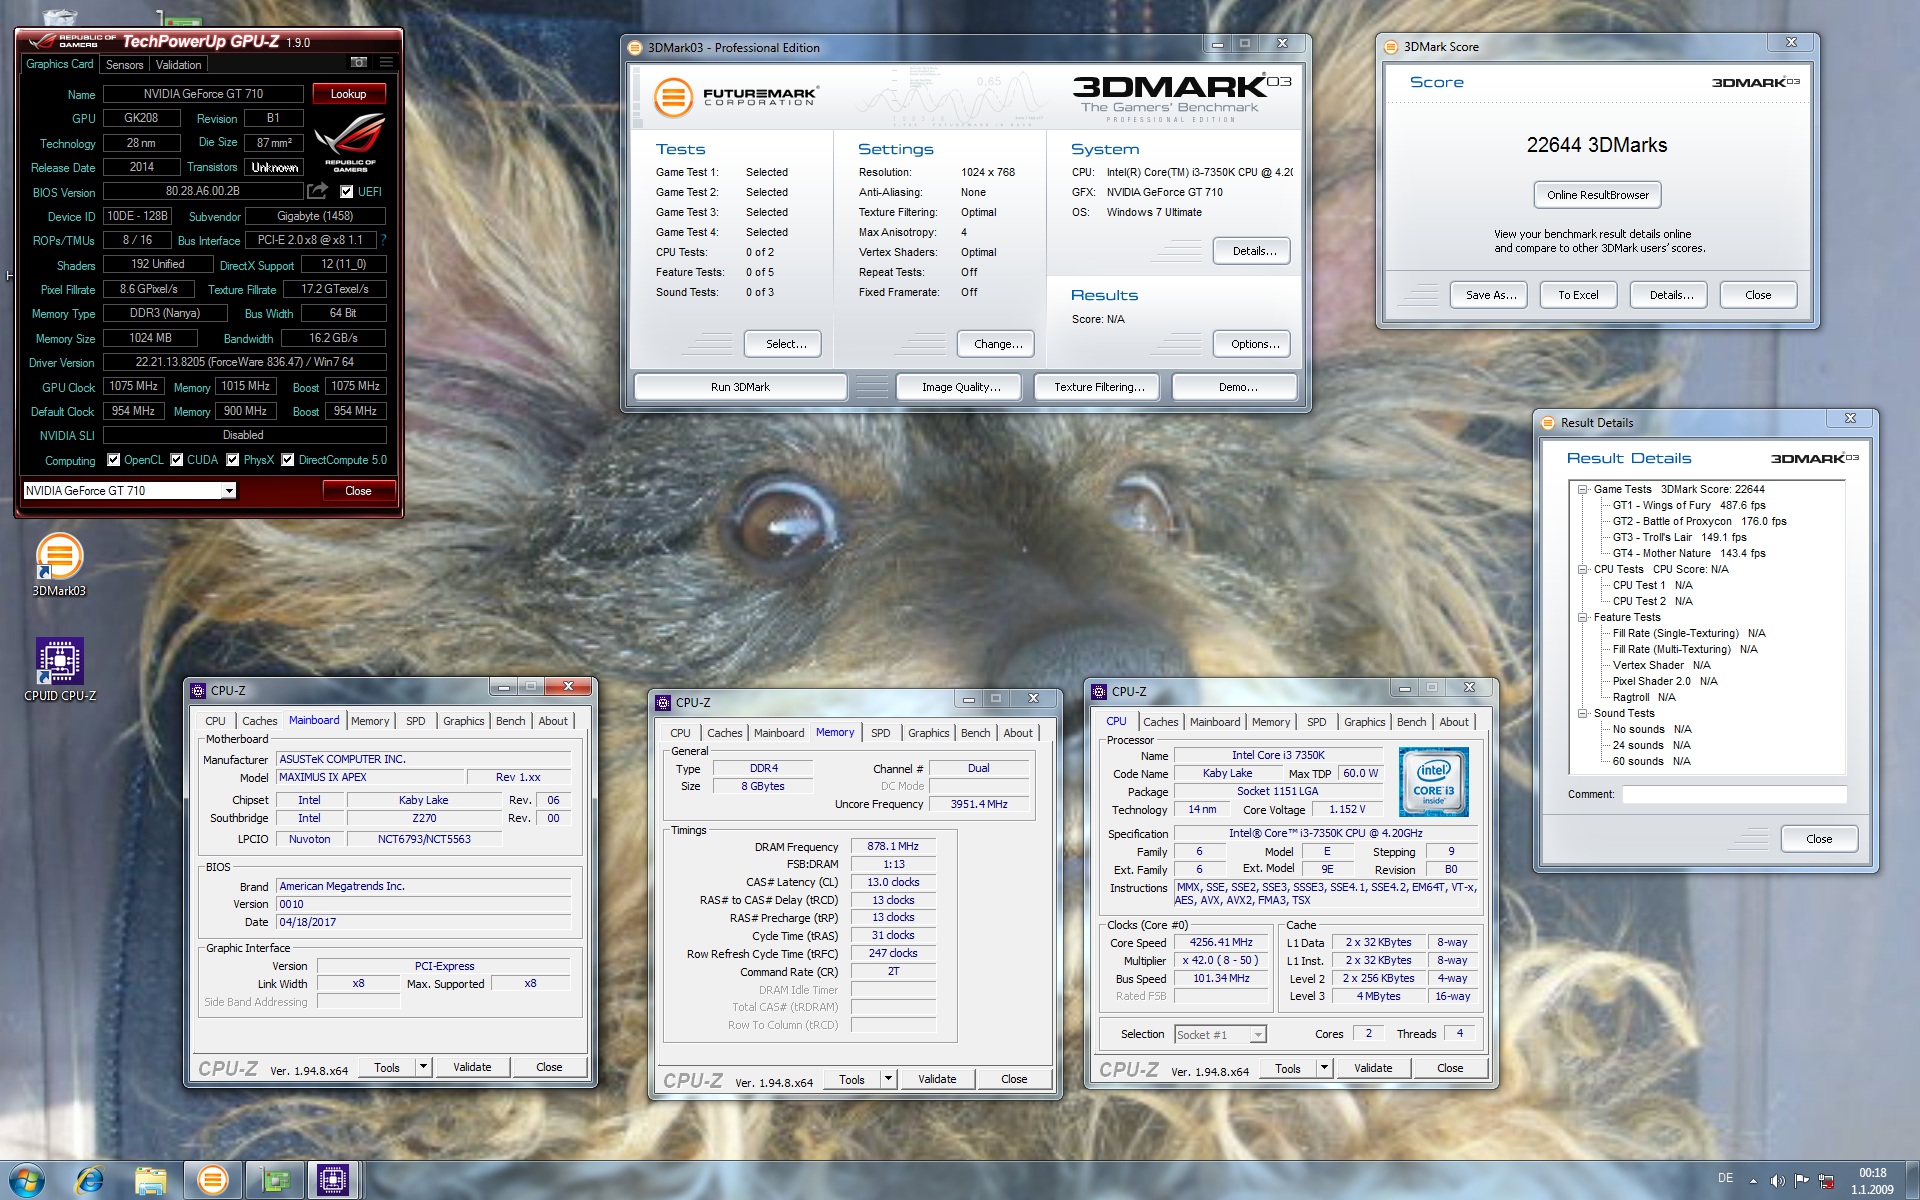Open Graphics tab in Memory CPU-Z window

tap(929, 733)
